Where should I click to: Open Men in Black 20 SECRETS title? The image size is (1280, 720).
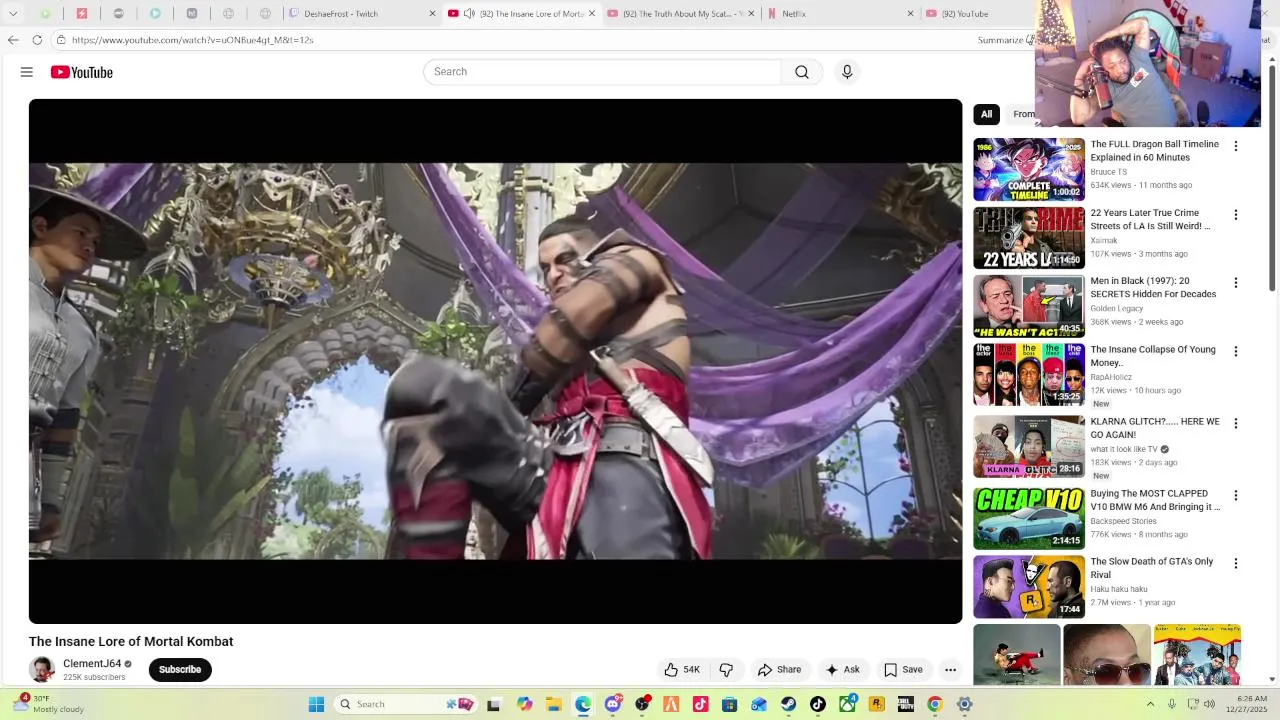point(1153,288)
